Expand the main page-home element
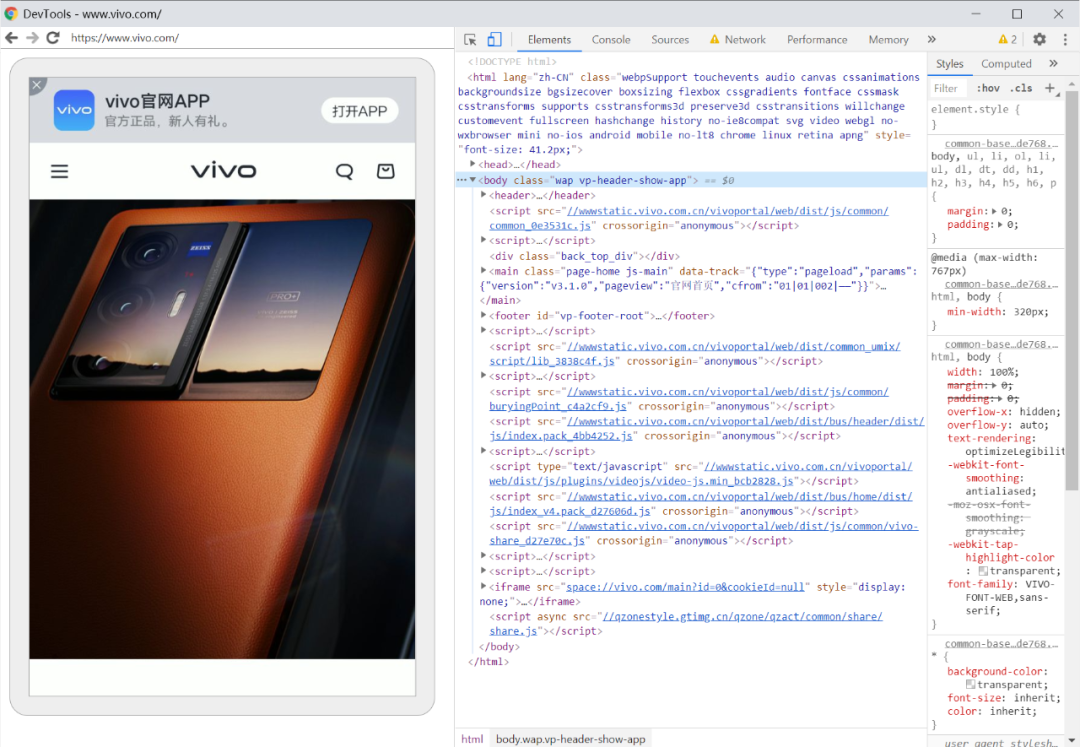This screenshot has width=1080, height=747. click(x=484, y=271)
